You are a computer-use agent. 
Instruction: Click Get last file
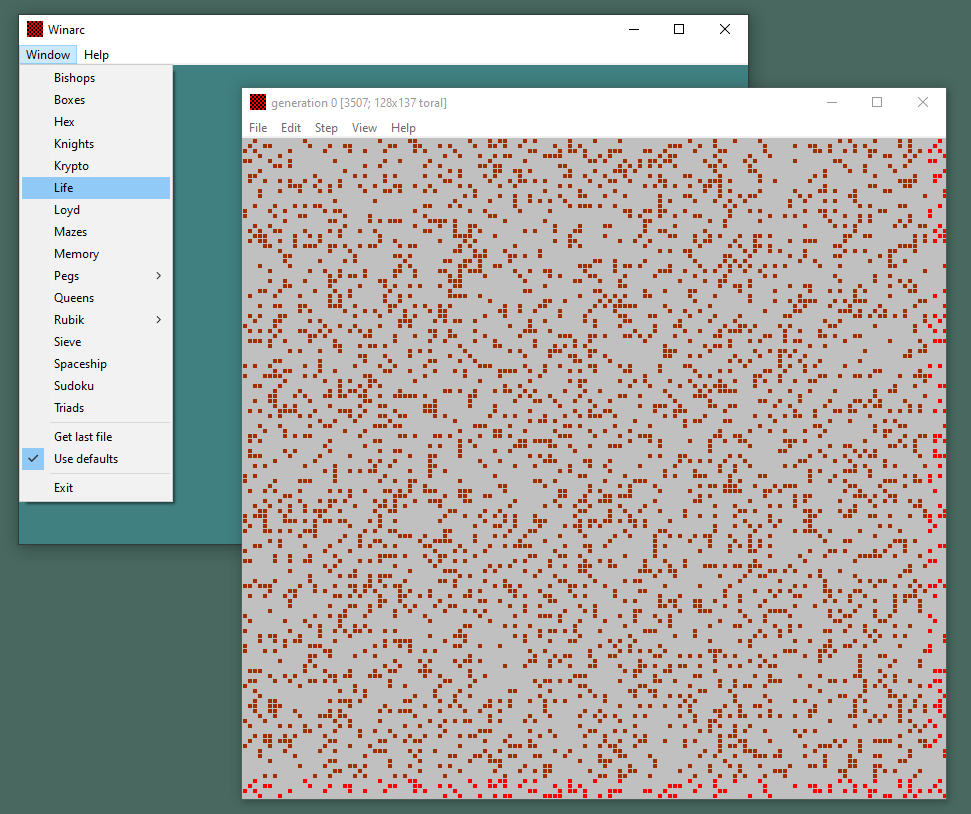coord(96,437)
